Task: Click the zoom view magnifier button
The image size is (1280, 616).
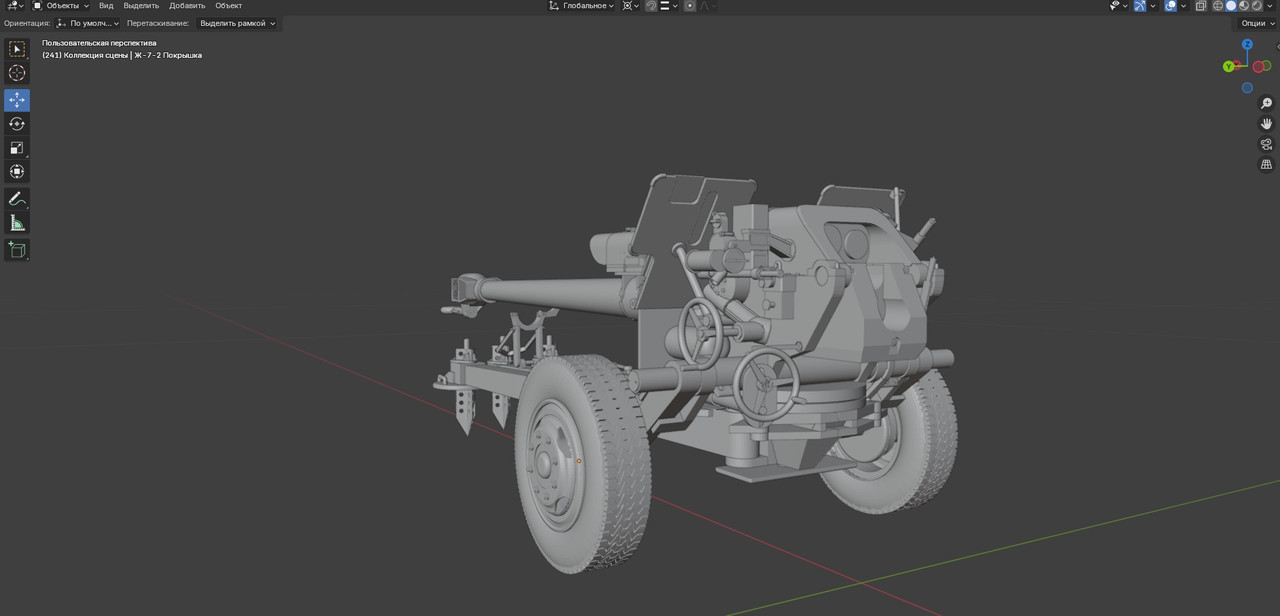Action: 1266,104
